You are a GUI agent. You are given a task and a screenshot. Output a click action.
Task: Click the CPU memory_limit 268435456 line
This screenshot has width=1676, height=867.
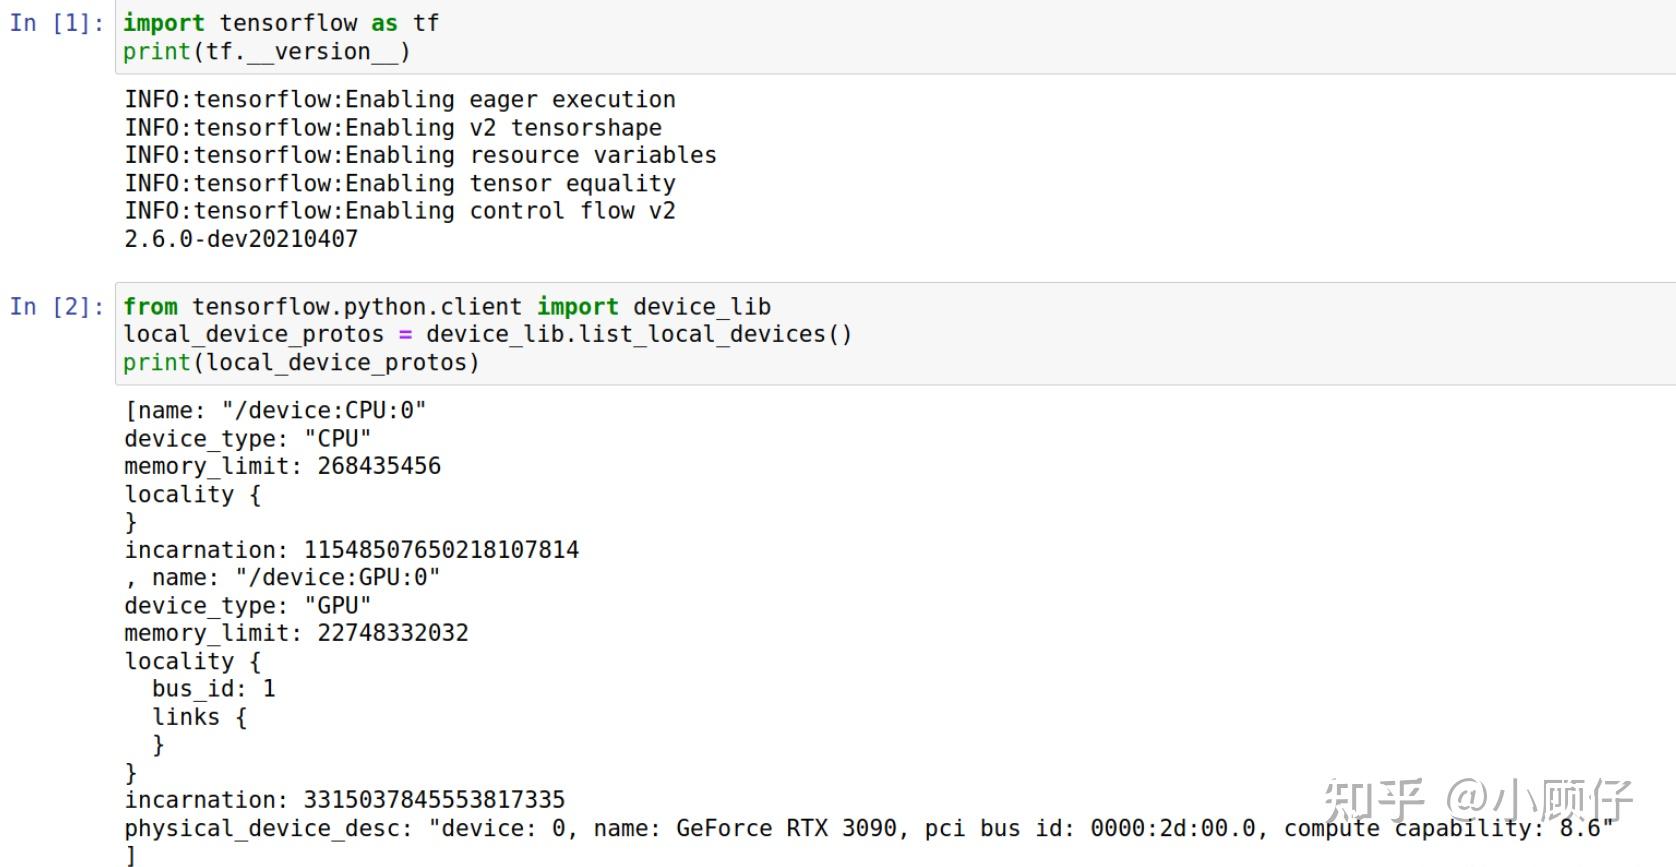283,466
